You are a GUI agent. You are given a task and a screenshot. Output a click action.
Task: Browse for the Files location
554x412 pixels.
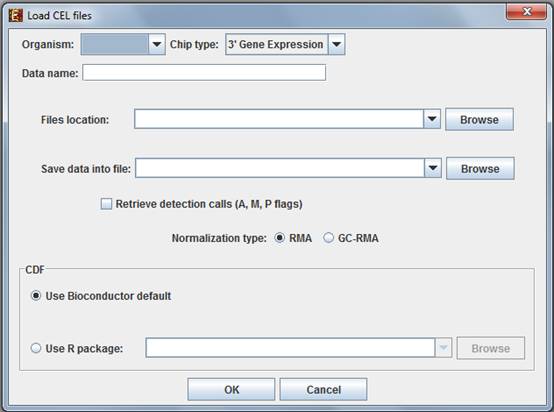[479, 119]
